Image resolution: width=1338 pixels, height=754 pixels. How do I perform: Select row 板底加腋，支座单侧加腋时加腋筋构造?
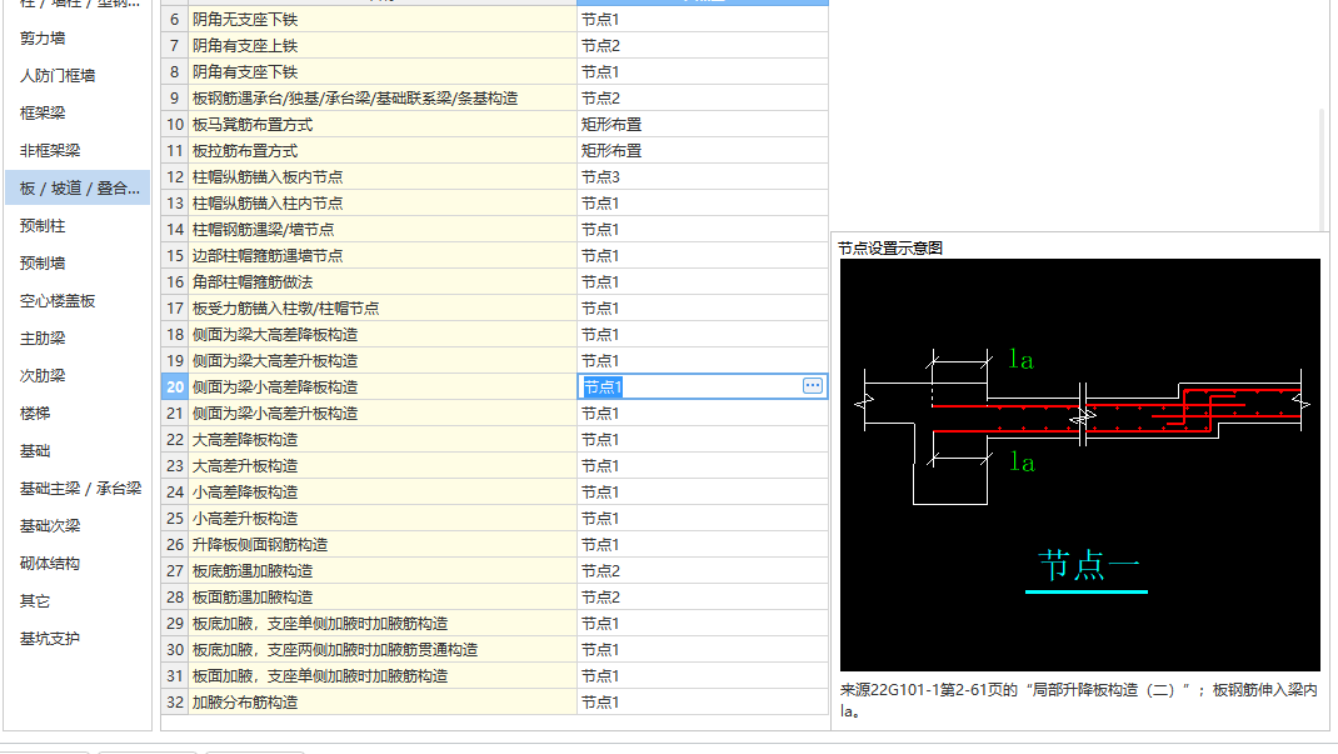(383, 623)
